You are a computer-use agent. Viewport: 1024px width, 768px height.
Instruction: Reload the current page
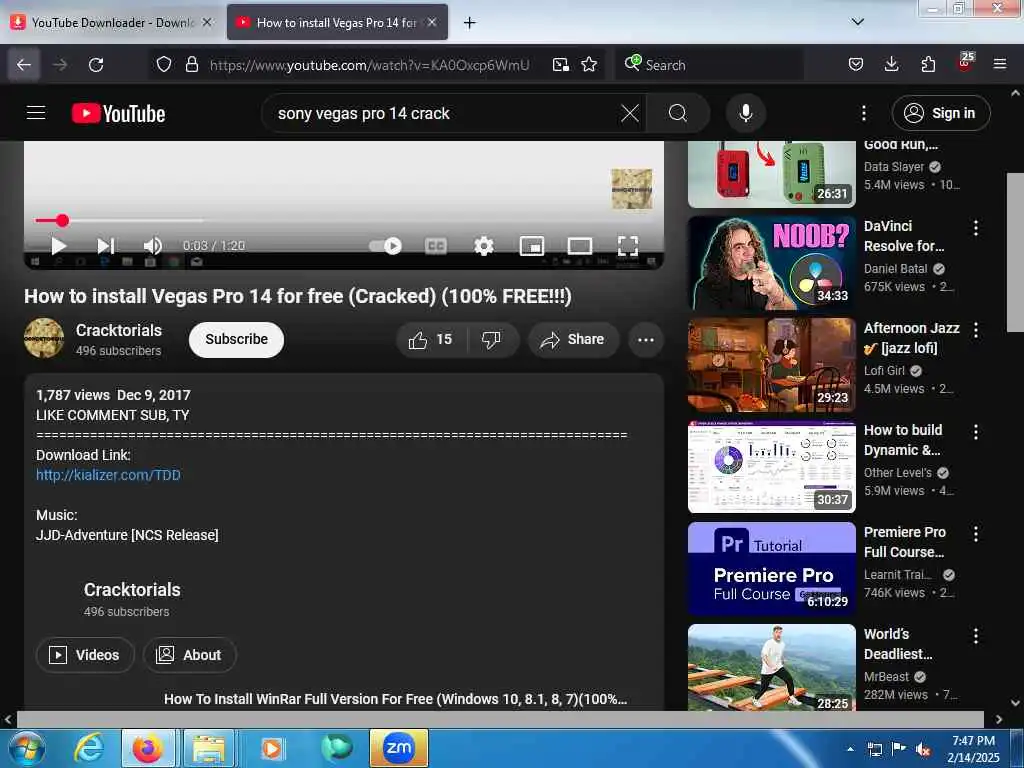pos(96,65)
